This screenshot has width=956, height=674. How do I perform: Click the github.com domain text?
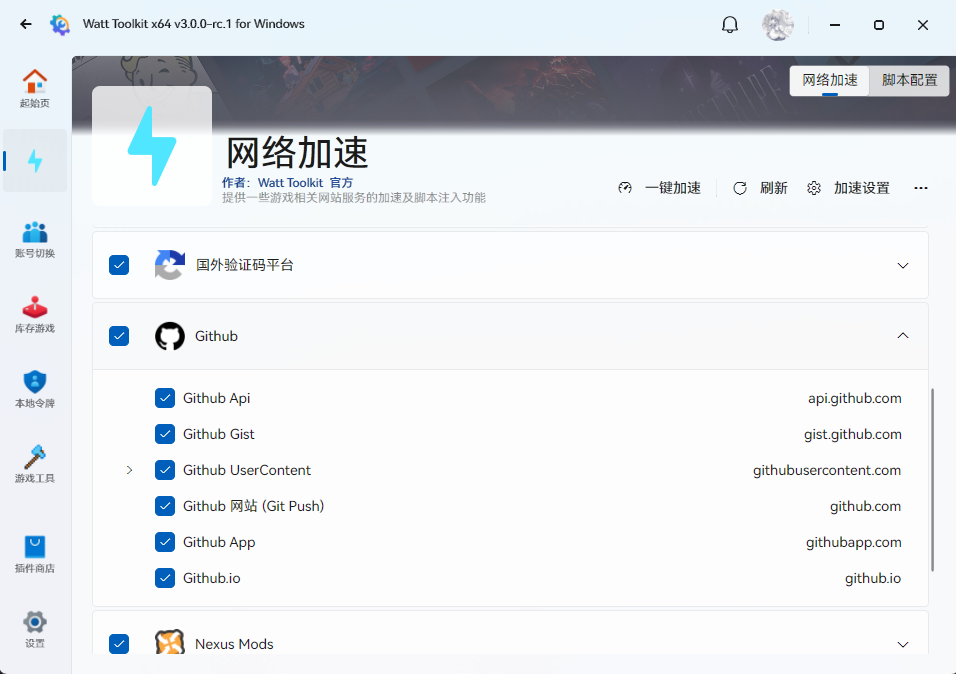[x=865, y=506]
